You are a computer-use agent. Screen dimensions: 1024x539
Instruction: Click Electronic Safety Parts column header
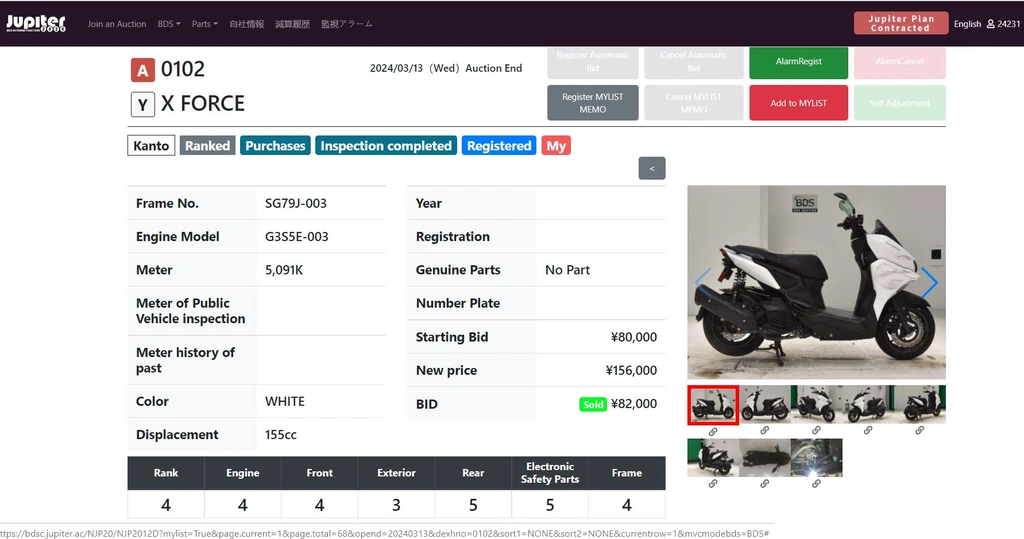pos(550,473)
